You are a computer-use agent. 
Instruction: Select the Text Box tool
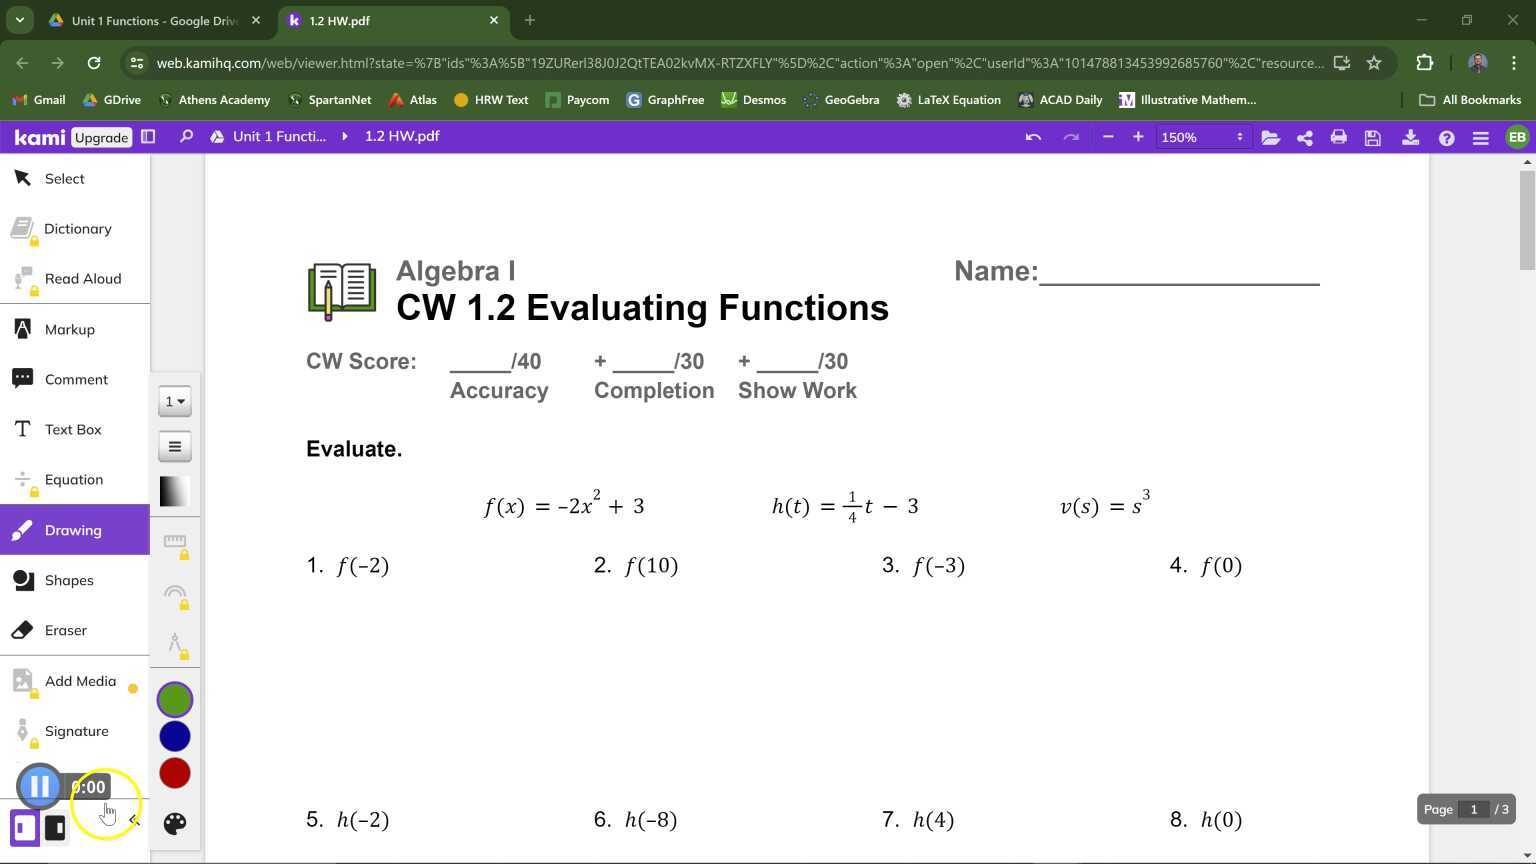72,429
